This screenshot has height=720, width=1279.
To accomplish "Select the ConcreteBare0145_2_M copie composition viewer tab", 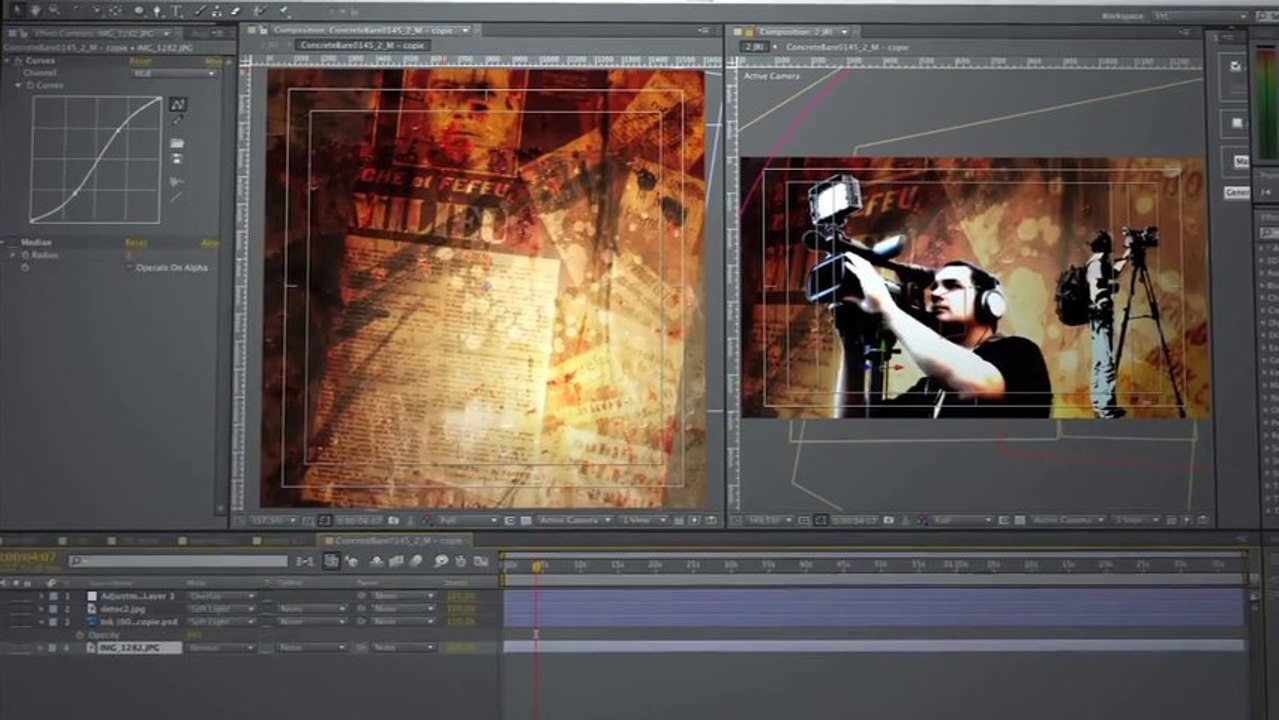I will coord(363,45).
